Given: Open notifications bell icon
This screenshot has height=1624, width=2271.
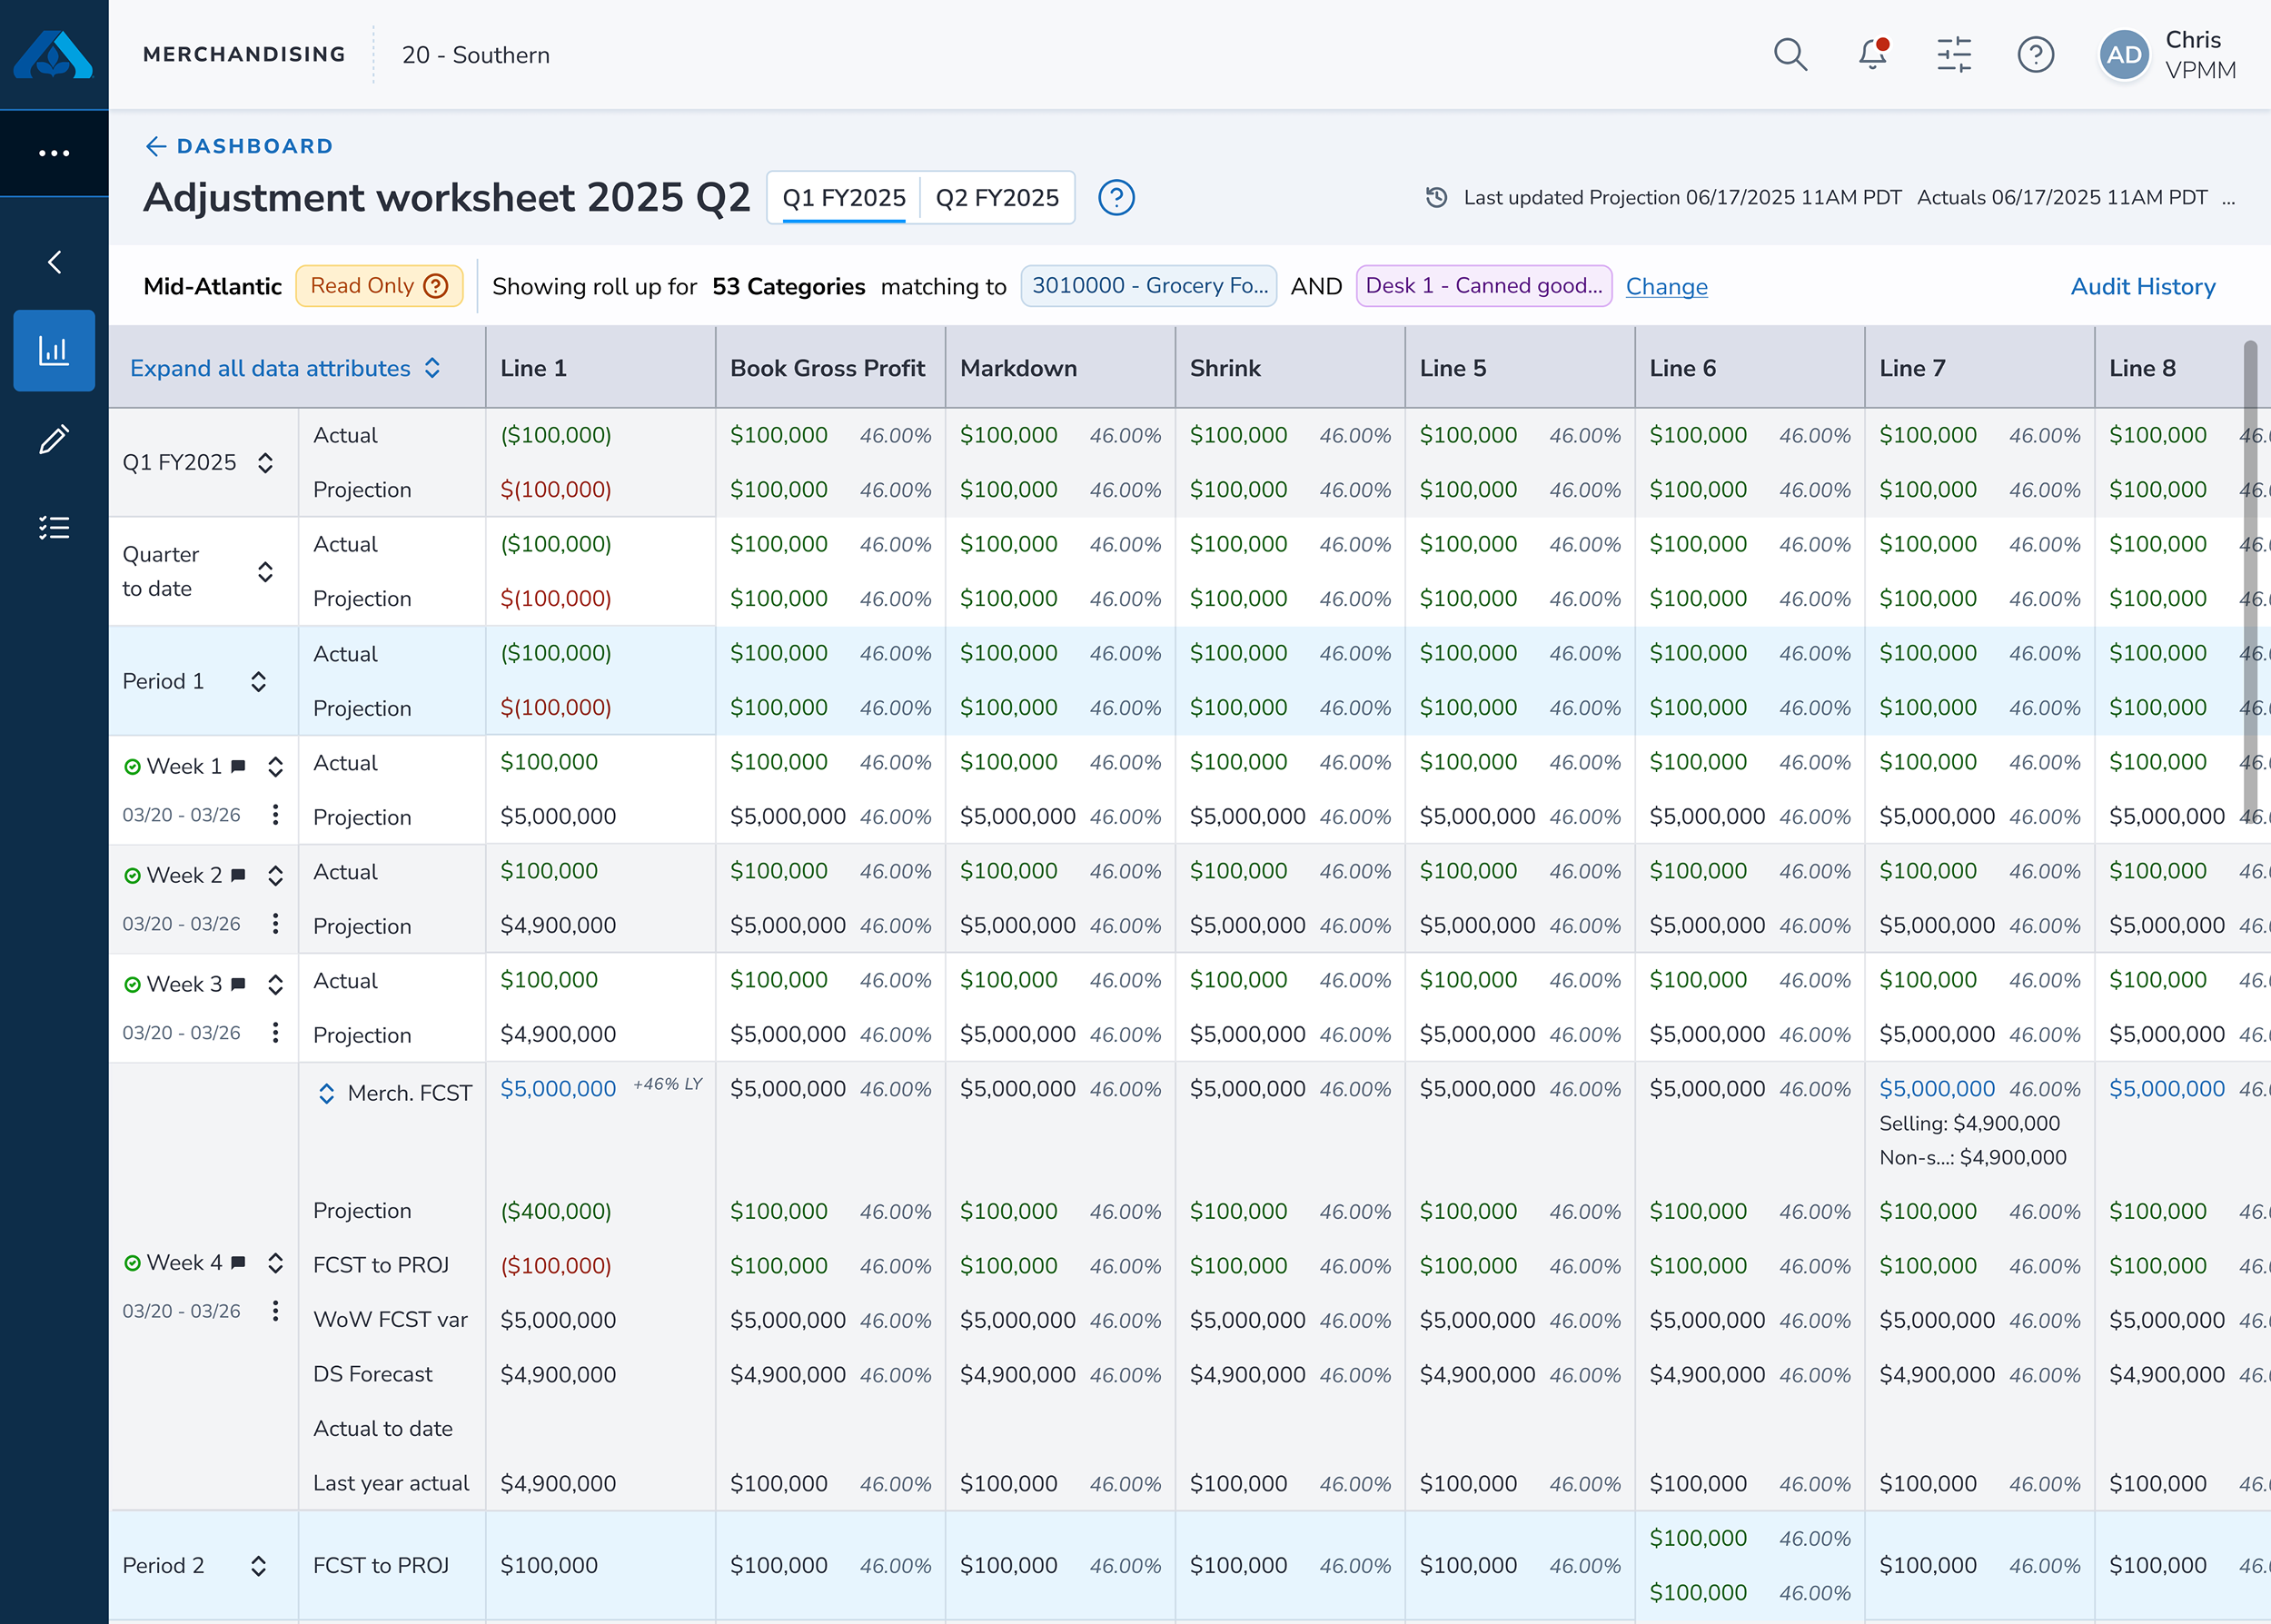Looking at the screenshot, I should [1872, 55].
